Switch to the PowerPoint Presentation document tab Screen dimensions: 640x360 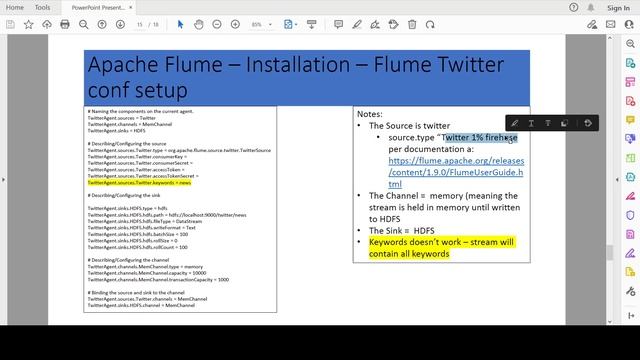[98, 7]
